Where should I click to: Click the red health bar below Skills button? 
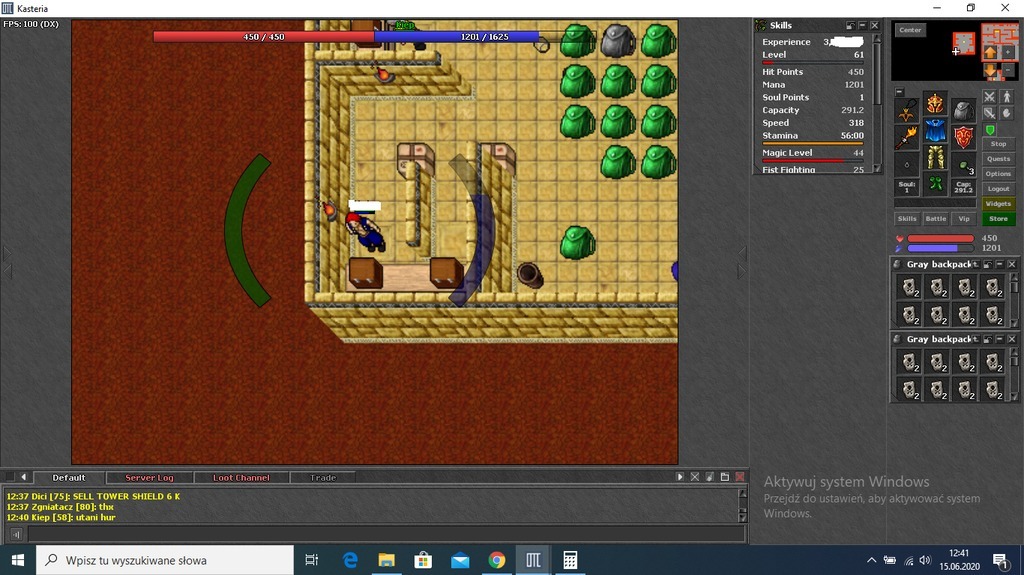point(940,238)
